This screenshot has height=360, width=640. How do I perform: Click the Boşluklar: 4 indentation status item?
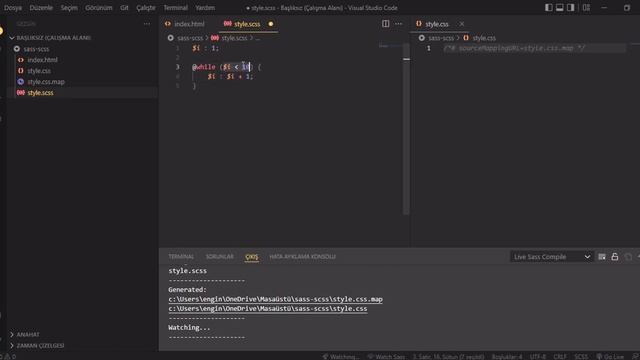click(507, 357)
